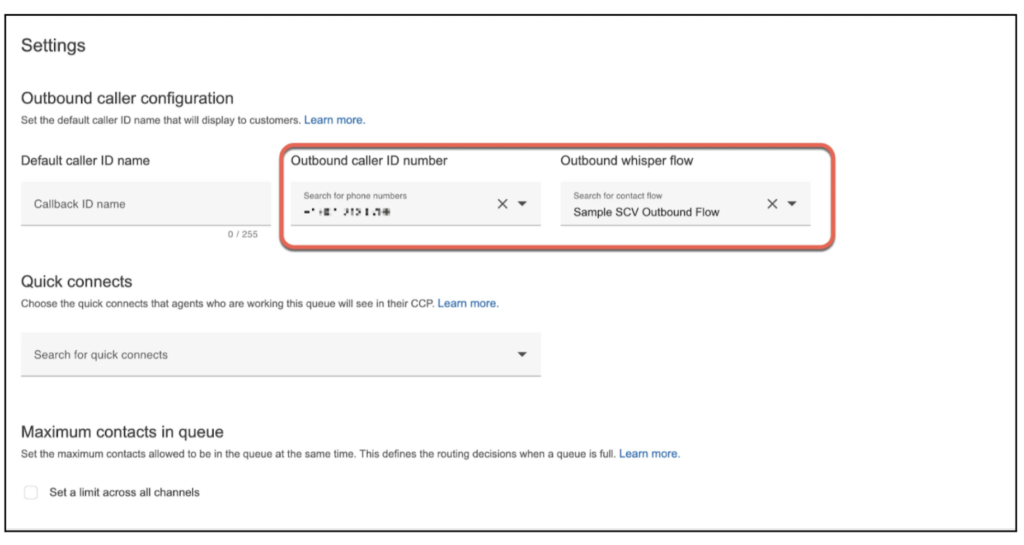Follow the Learn more link for quick connects
The image size is (1024, 545).
(468, 303)
